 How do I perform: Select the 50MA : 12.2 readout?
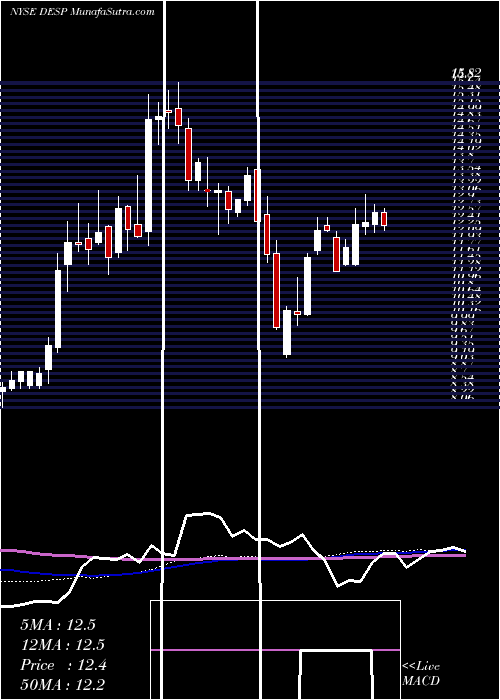(x=63, y=685)
